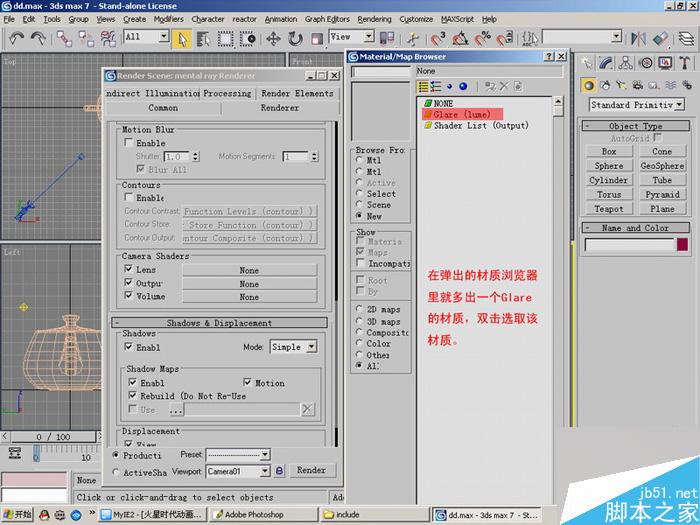Switch to the Render Elements tab
The height and width of the screenshot is (525, 700).
pos(297,93)
